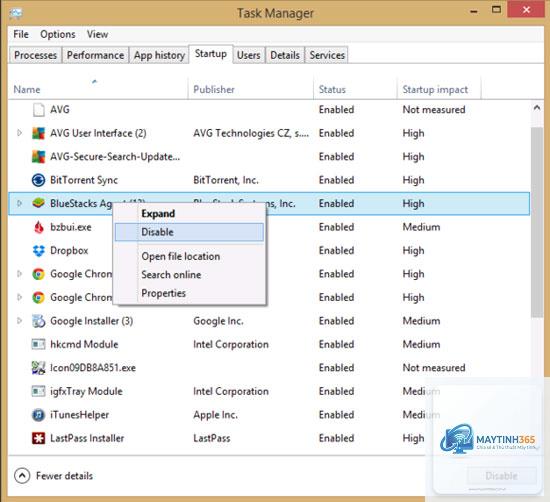Click the Fewer details link text
The width and height of the screenshot is (550, 502).
64,476
